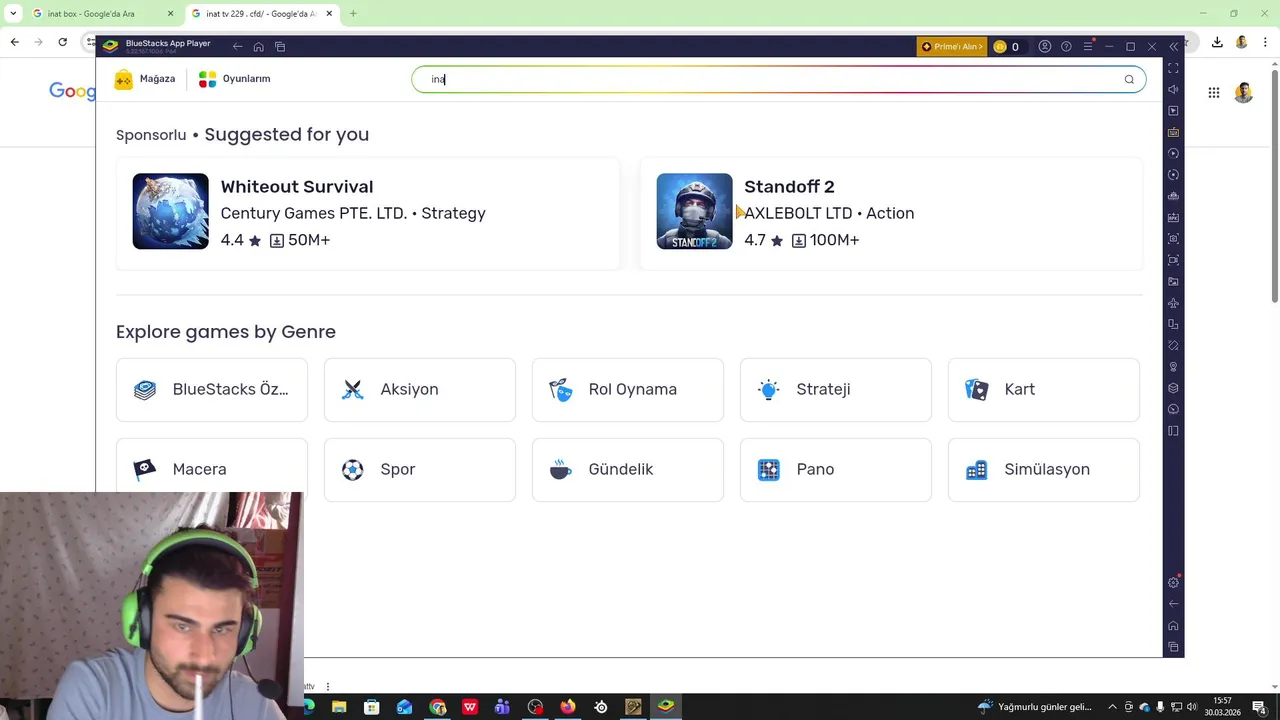Click BlueStacks volume icon in sidebar
Viewport: 1280px width, 720px height.
1174,89
